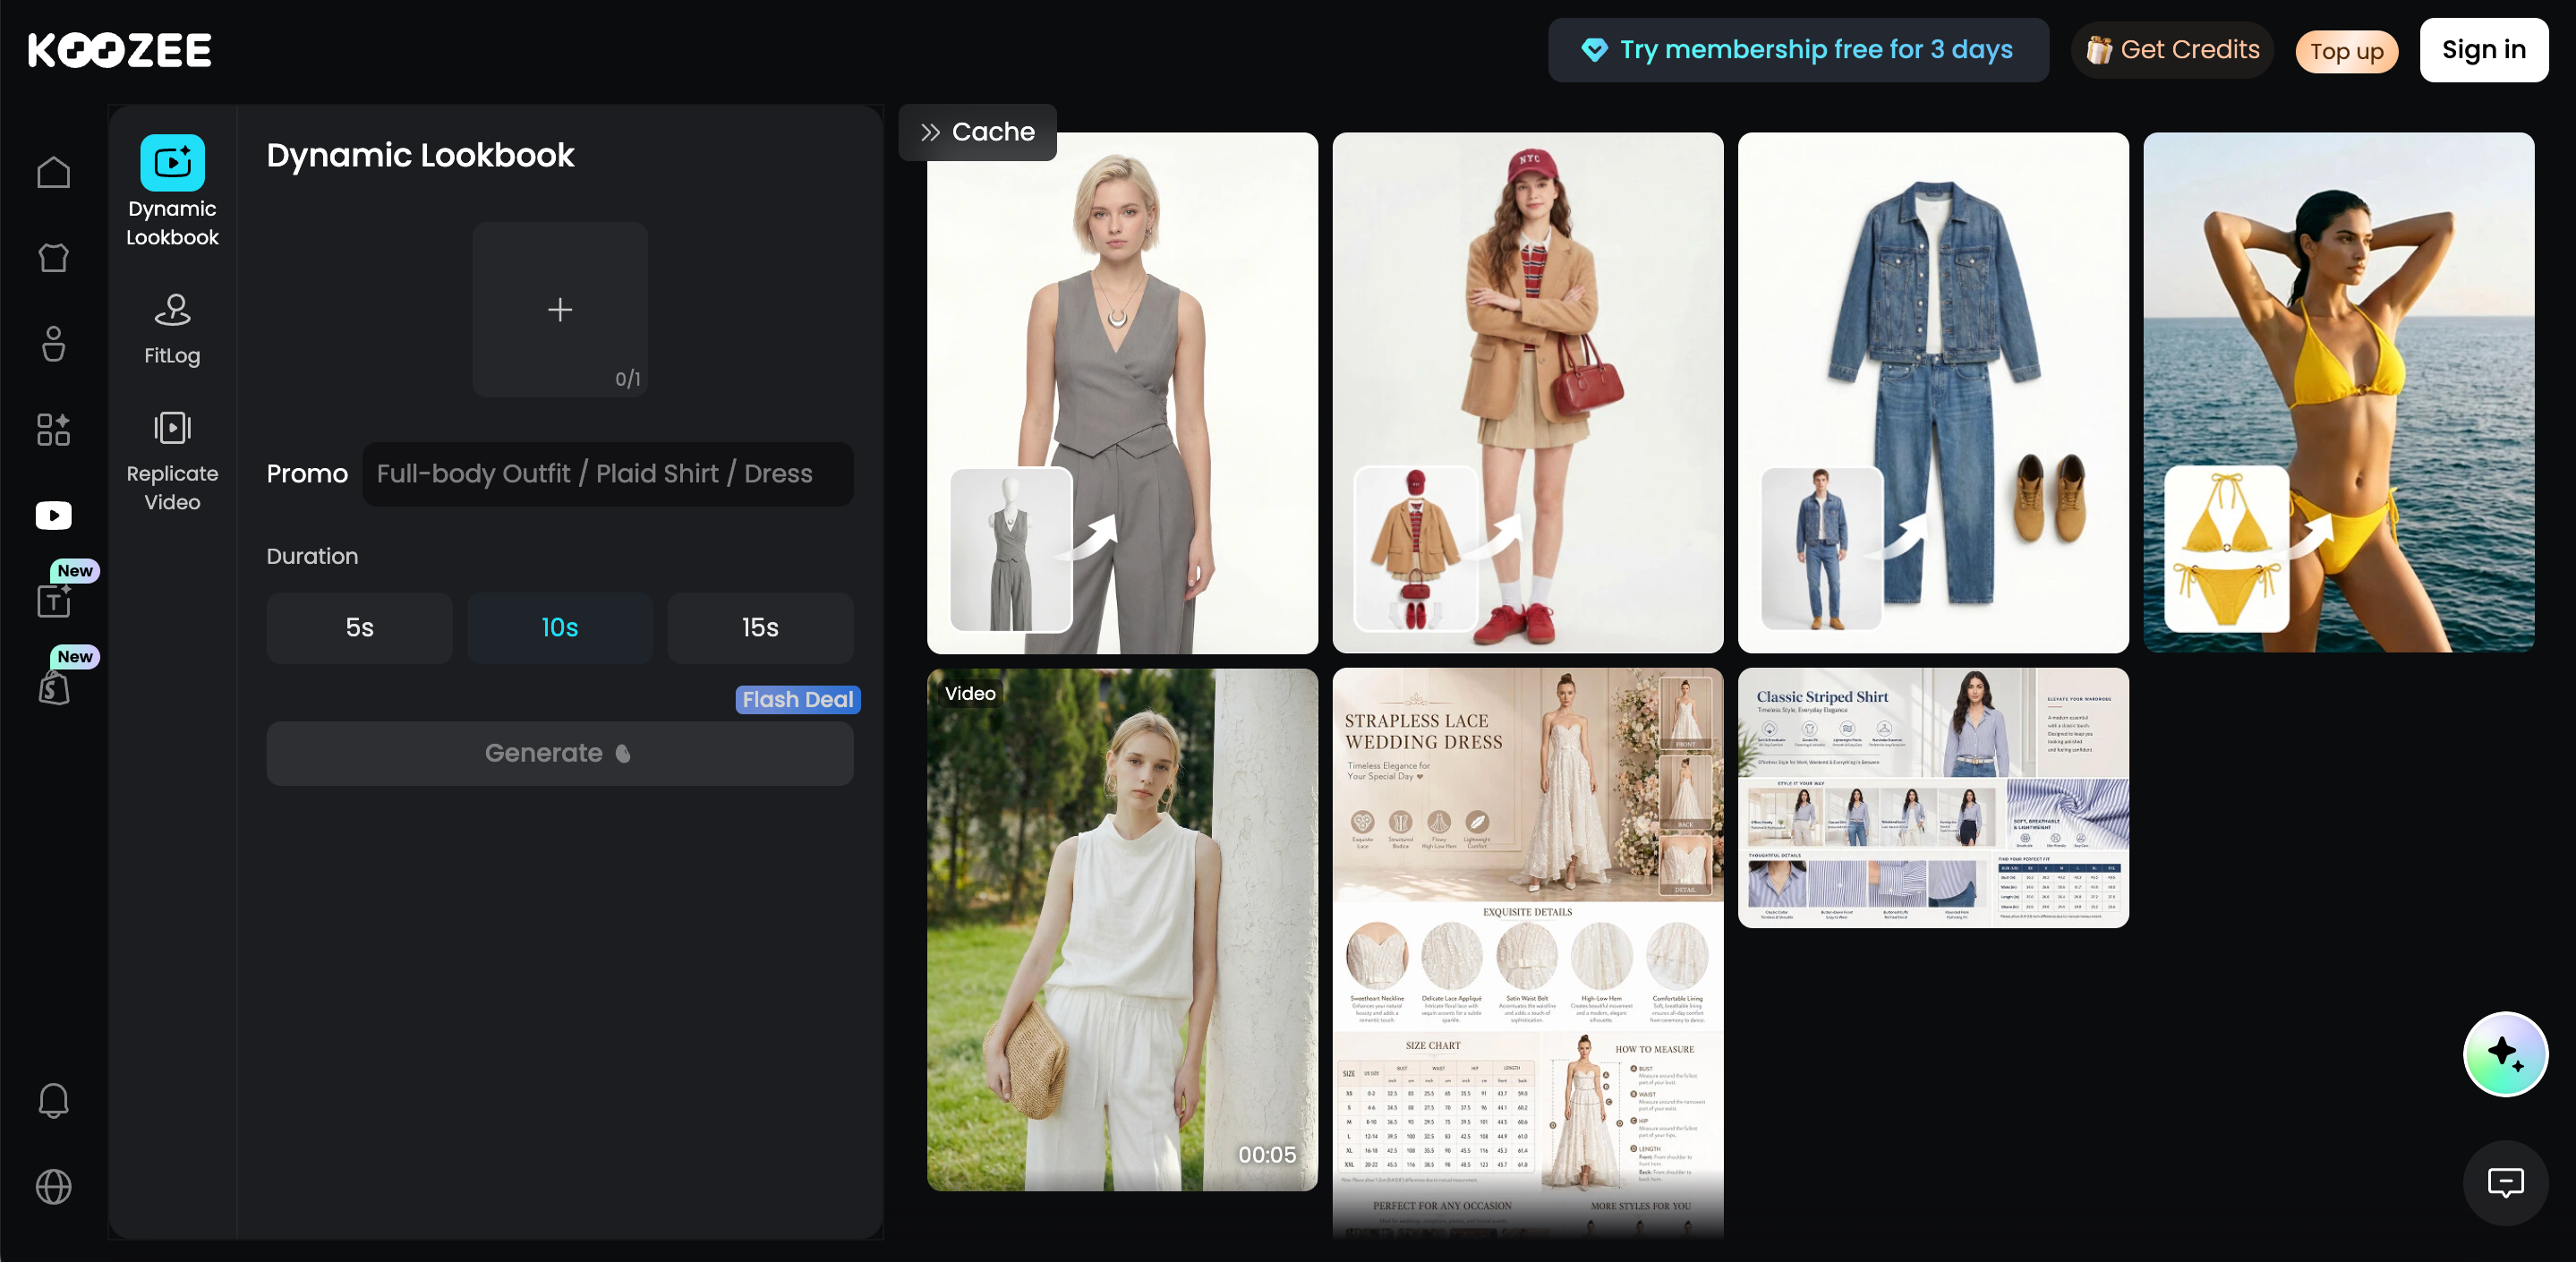Image resolution: width=2576 pixels, height=1262 pixels.
Task: Select the FitLog tool
Action: [x=172, y=330]
